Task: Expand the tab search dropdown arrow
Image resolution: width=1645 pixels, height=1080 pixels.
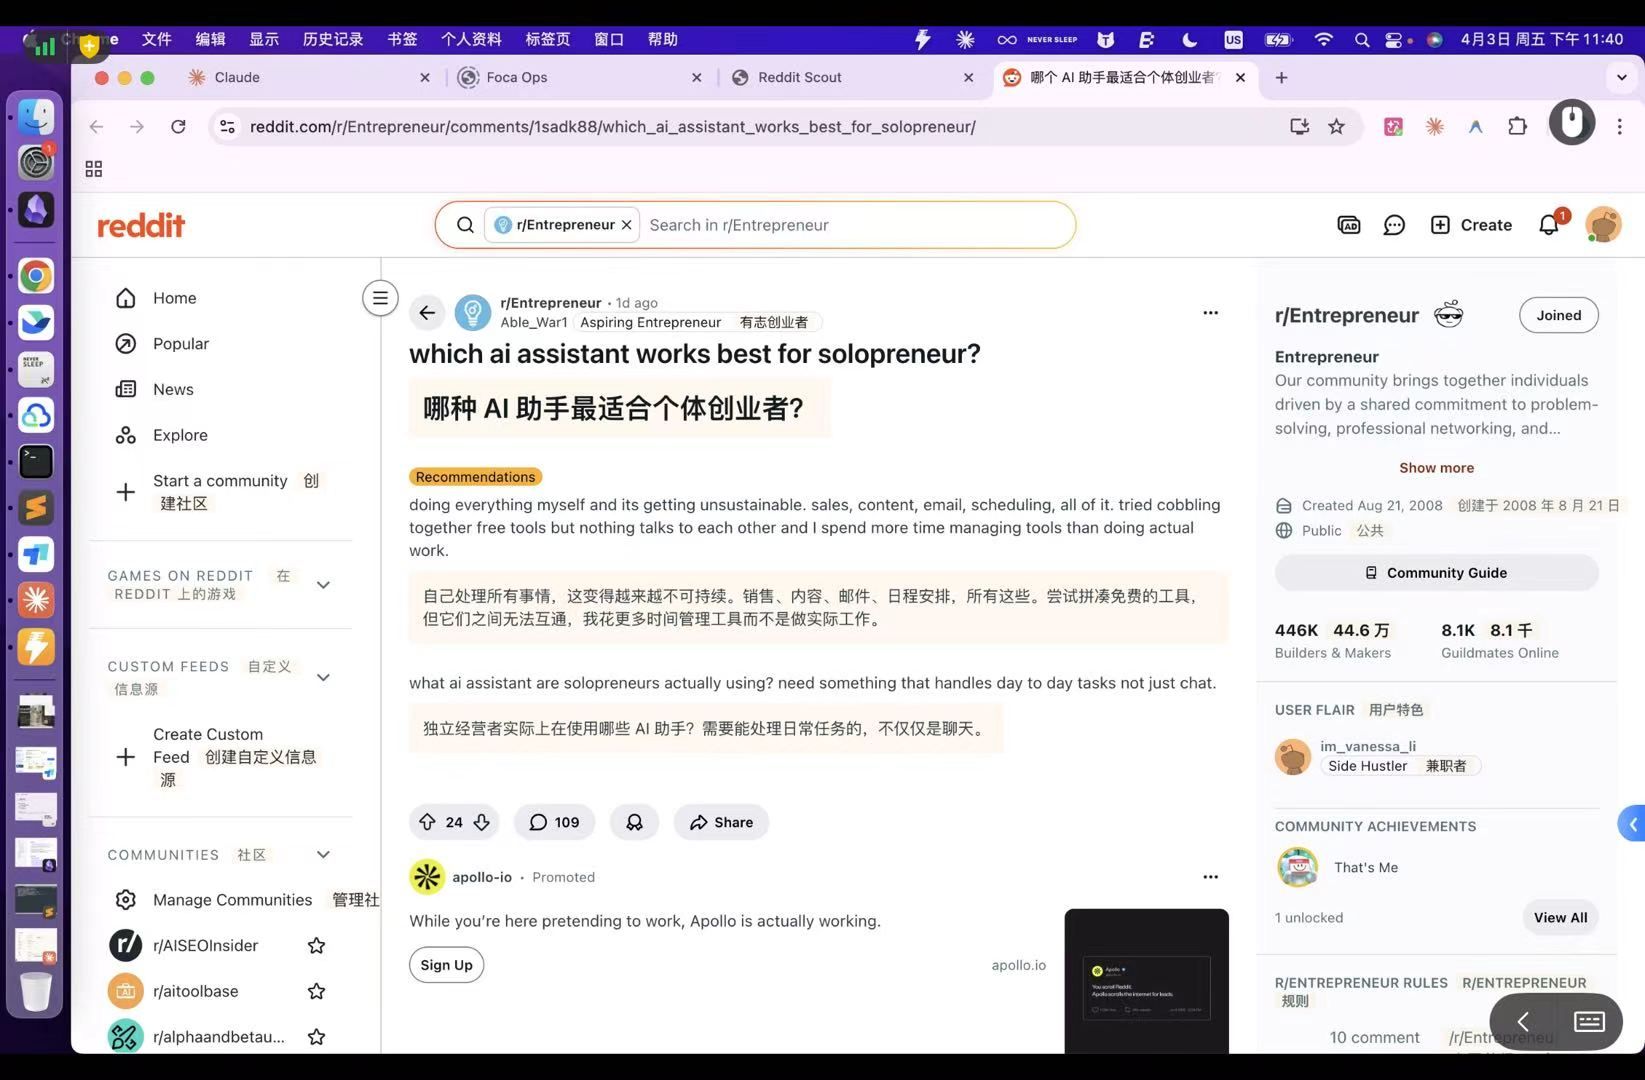Action: pos(1621,77)
